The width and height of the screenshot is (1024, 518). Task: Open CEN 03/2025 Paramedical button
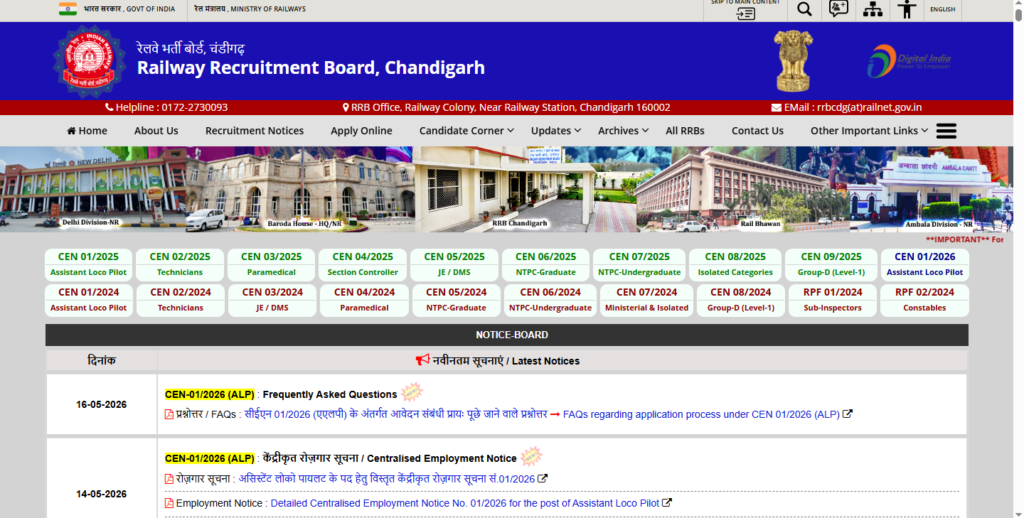(x=271, y=265)
